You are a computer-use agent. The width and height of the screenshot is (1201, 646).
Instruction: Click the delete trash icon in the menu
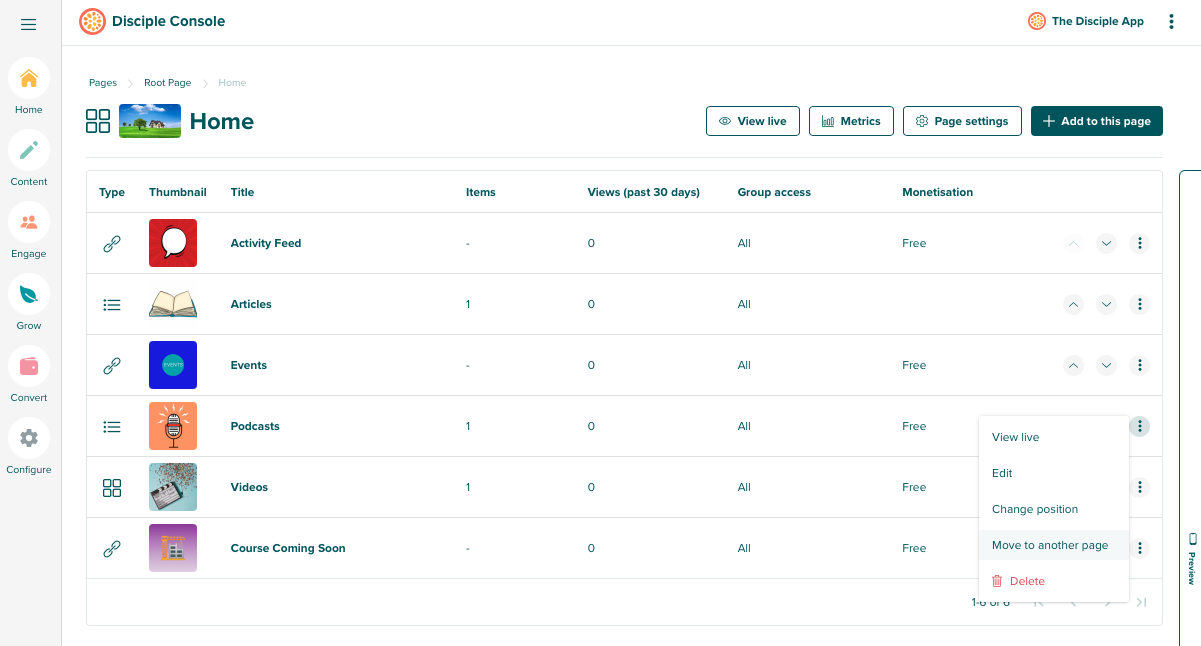997,581
